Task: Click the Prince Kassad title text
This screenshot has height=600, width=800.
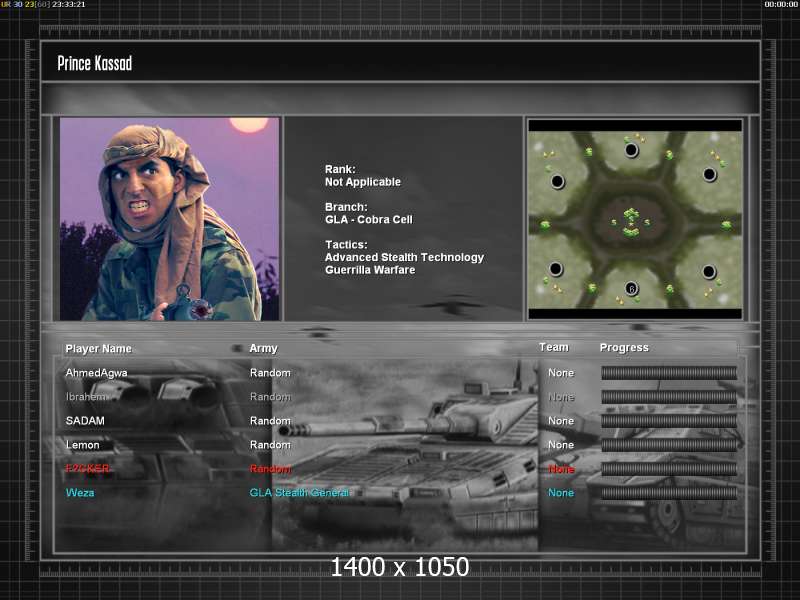Action: point(94,63)
